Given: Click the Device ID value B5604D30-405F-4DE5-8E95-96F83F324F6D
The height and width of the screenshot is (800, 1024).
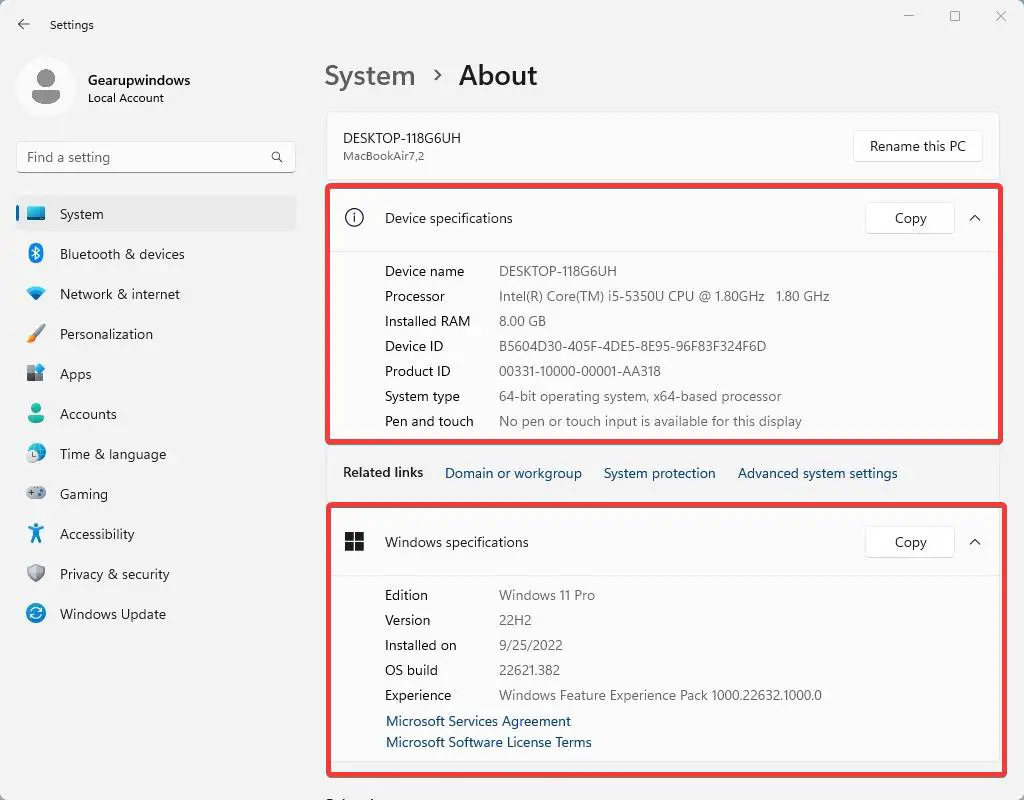Looking at the screenshot, I should click(x=632, y=346).
